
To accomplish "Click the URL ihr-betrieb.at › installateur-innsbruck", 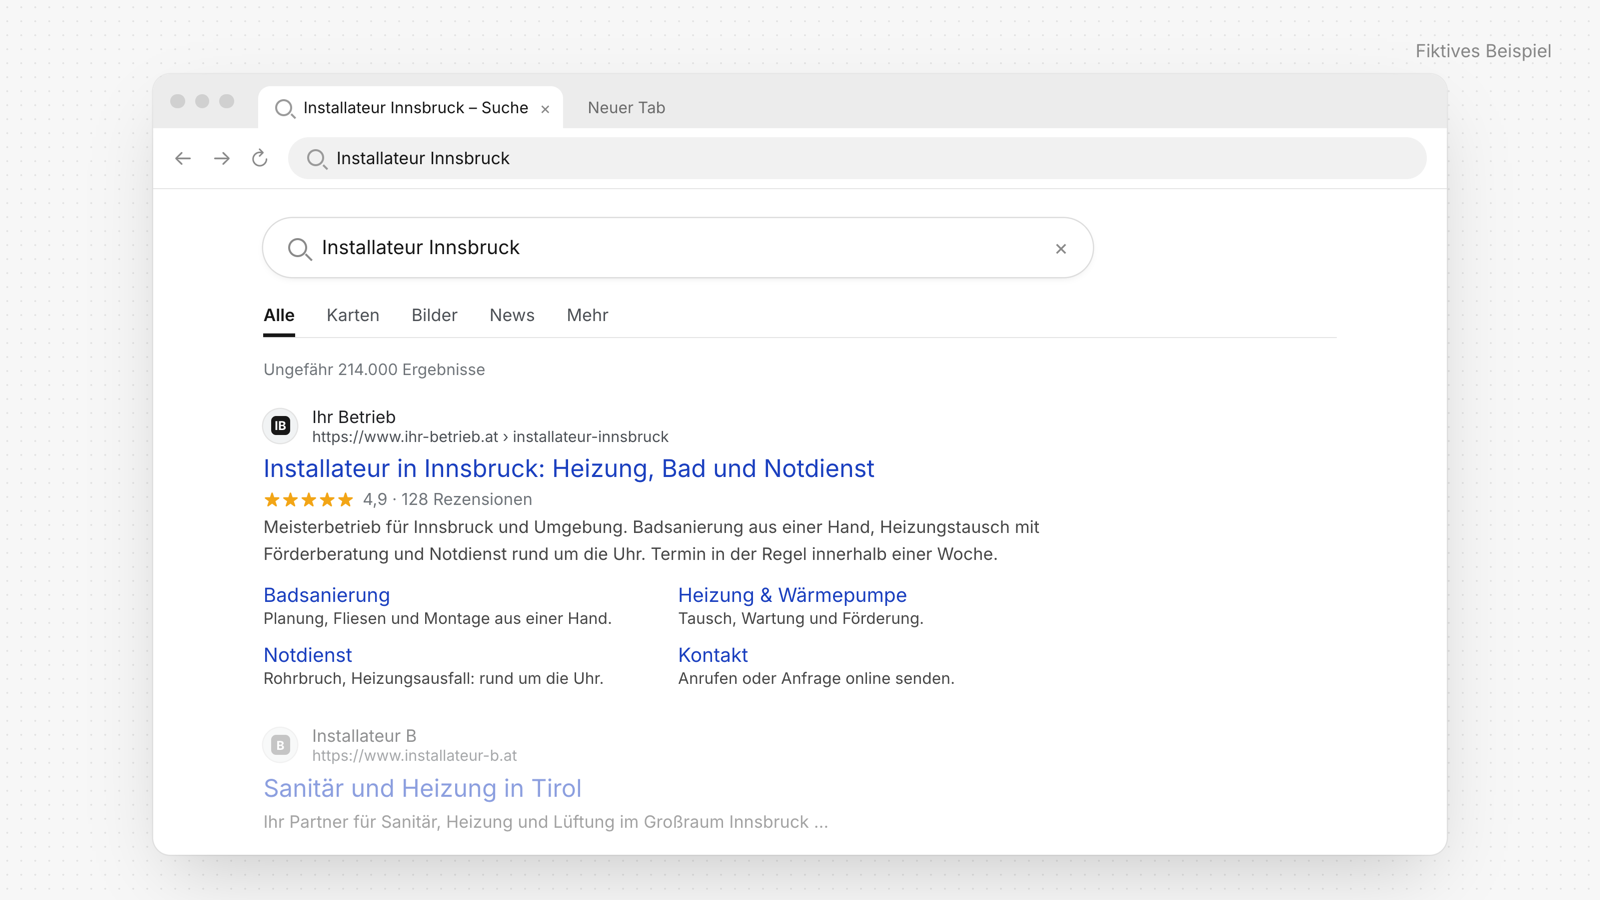I will point(490,437).
